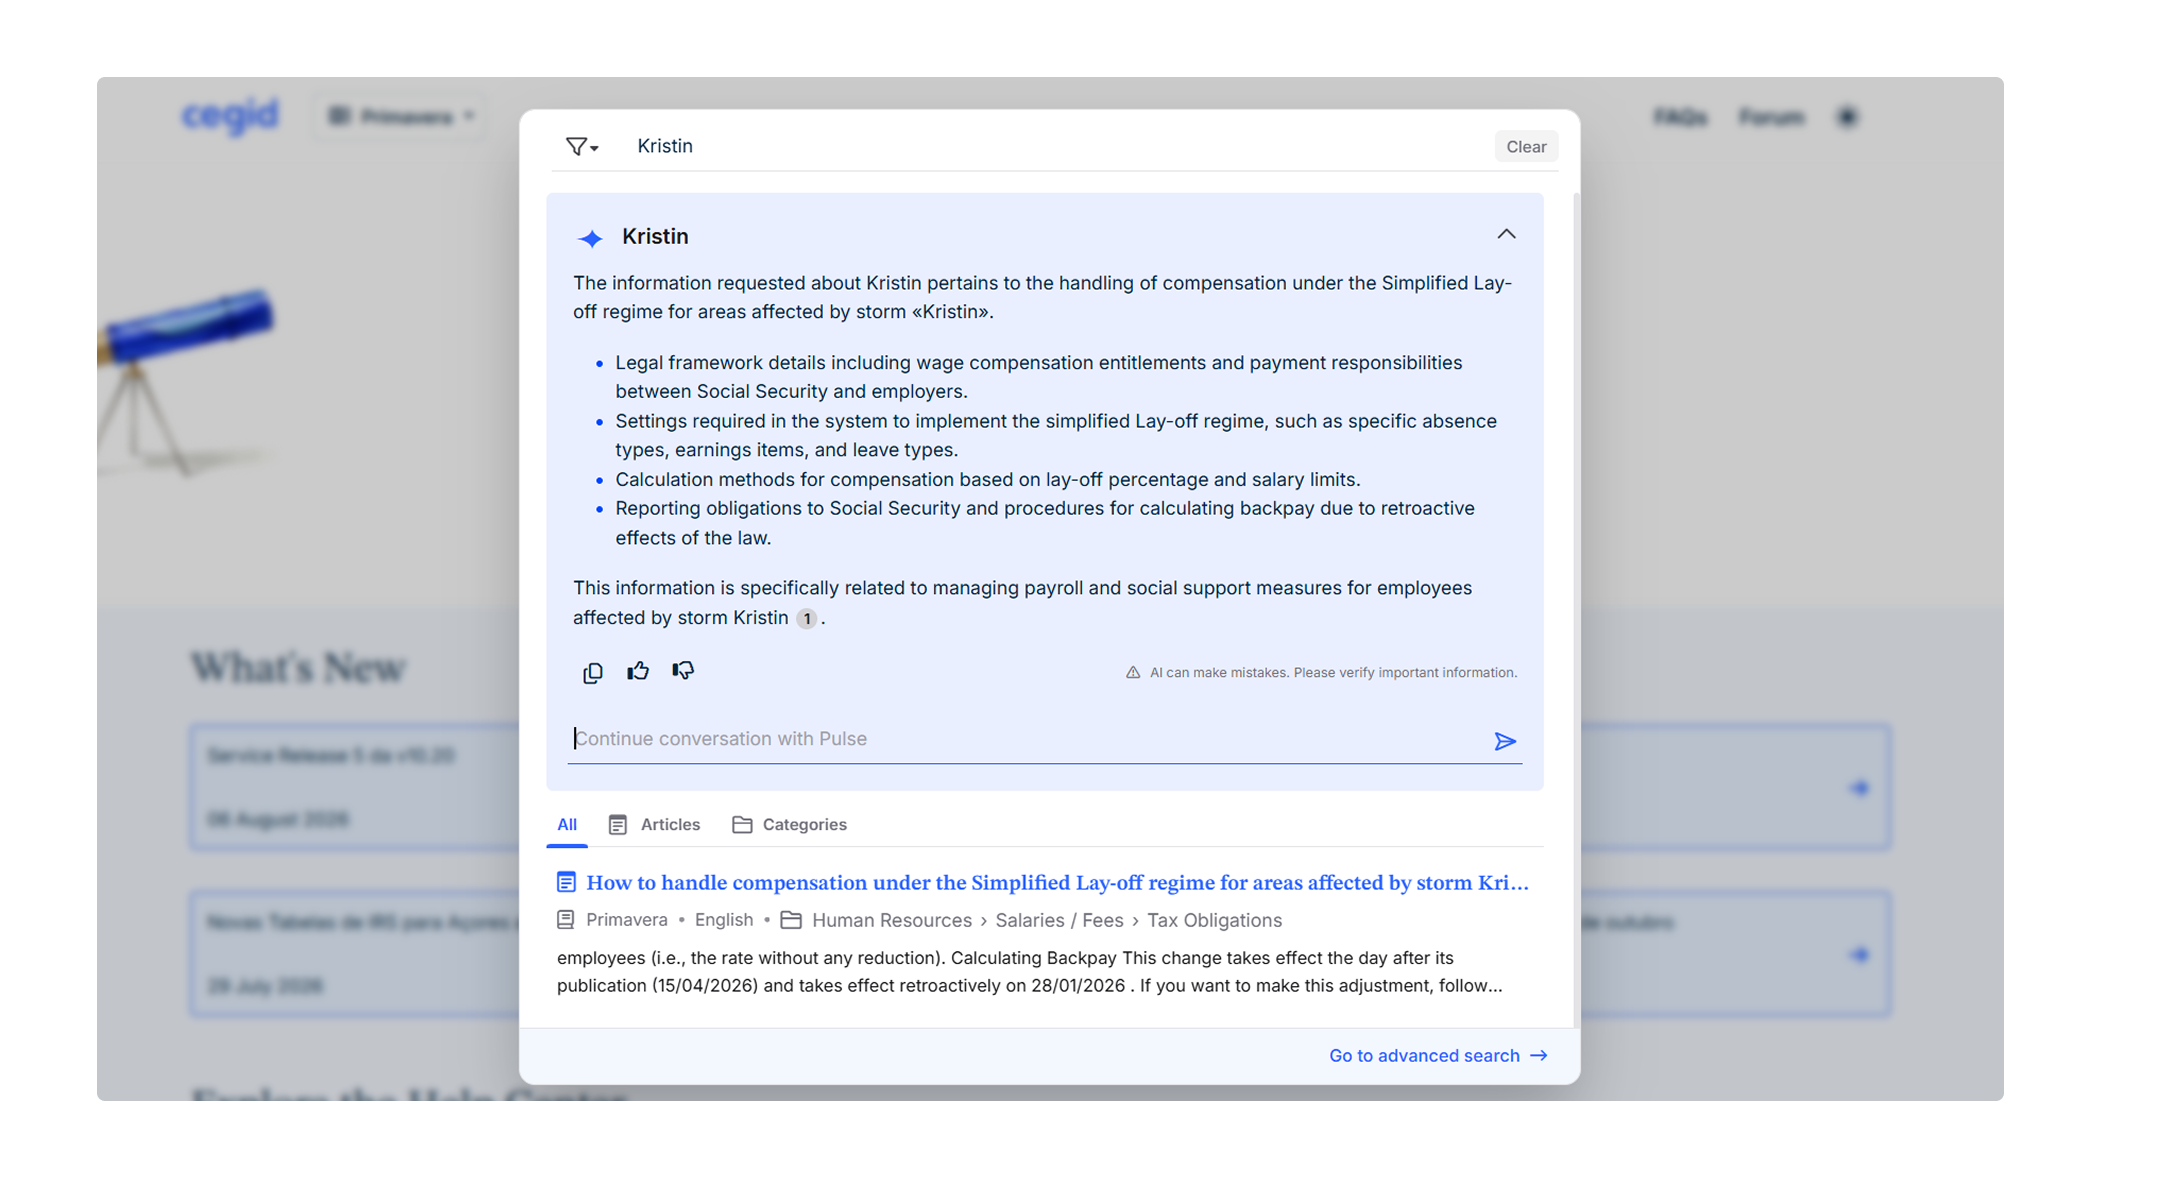Open the FAQs link in header

(1680, 118)
